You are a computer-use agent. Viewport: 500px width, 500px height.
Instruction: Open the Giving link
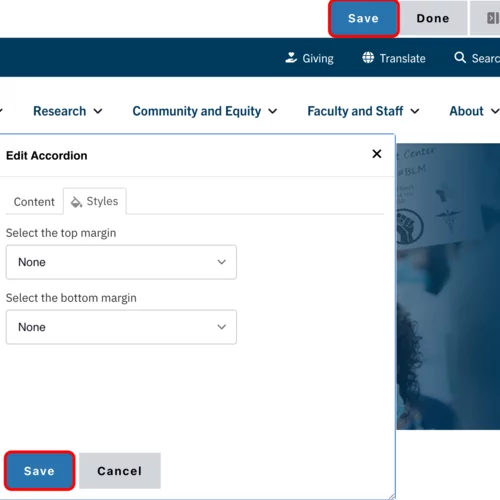[x=309, y=58]
